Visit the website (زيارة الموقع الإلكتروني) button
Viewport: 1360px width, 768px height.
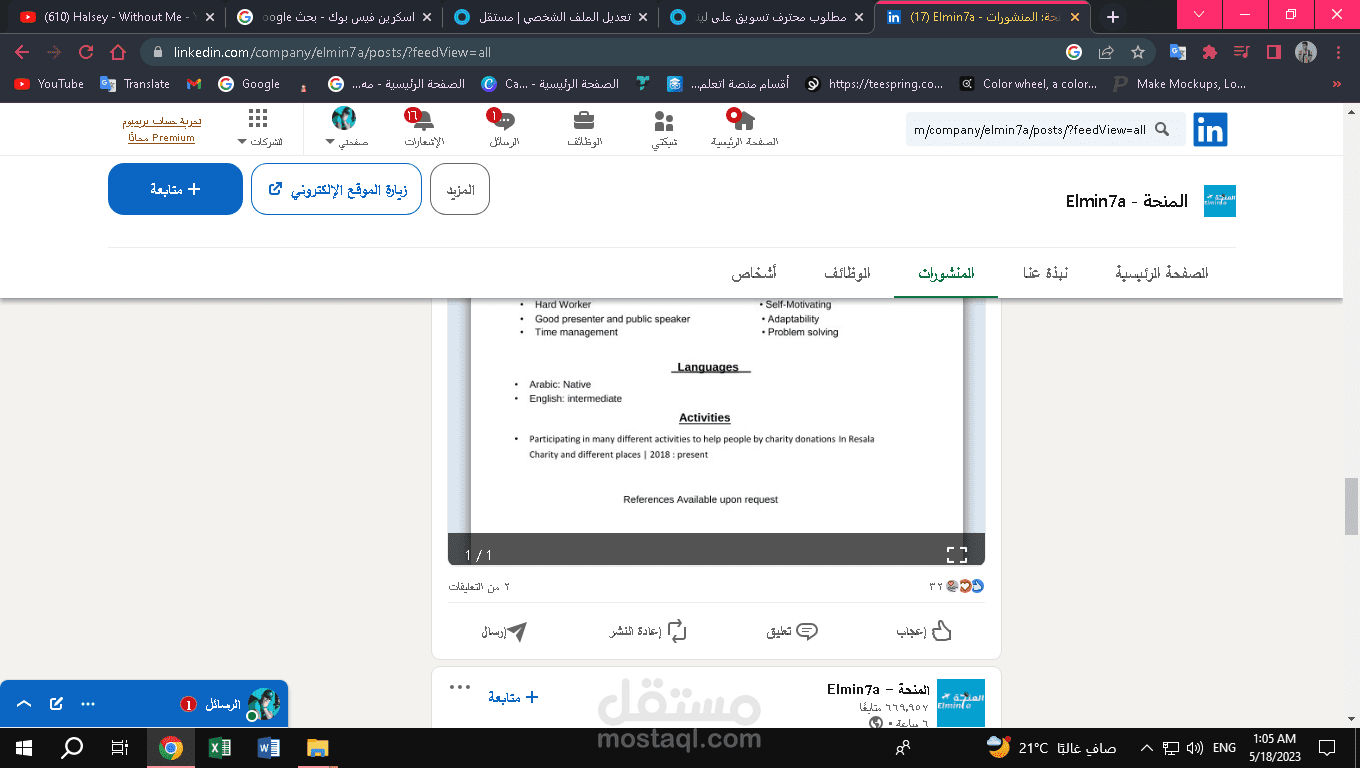336,189
